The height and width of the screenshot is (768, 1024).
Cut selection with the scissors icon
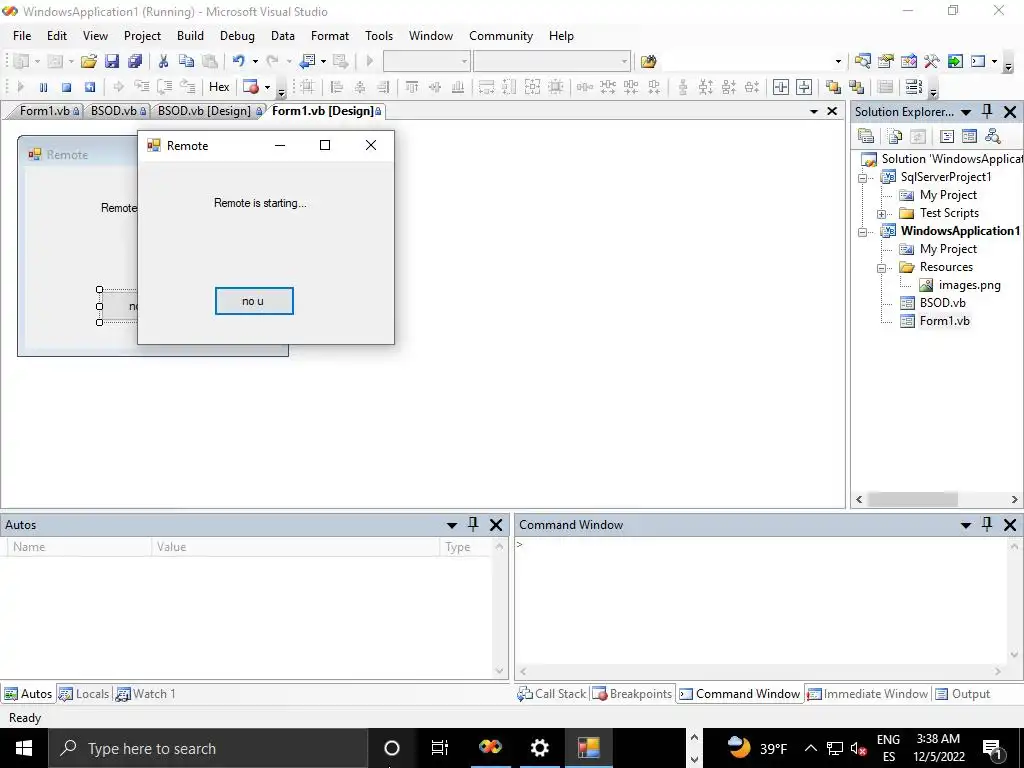pos(163,61)
